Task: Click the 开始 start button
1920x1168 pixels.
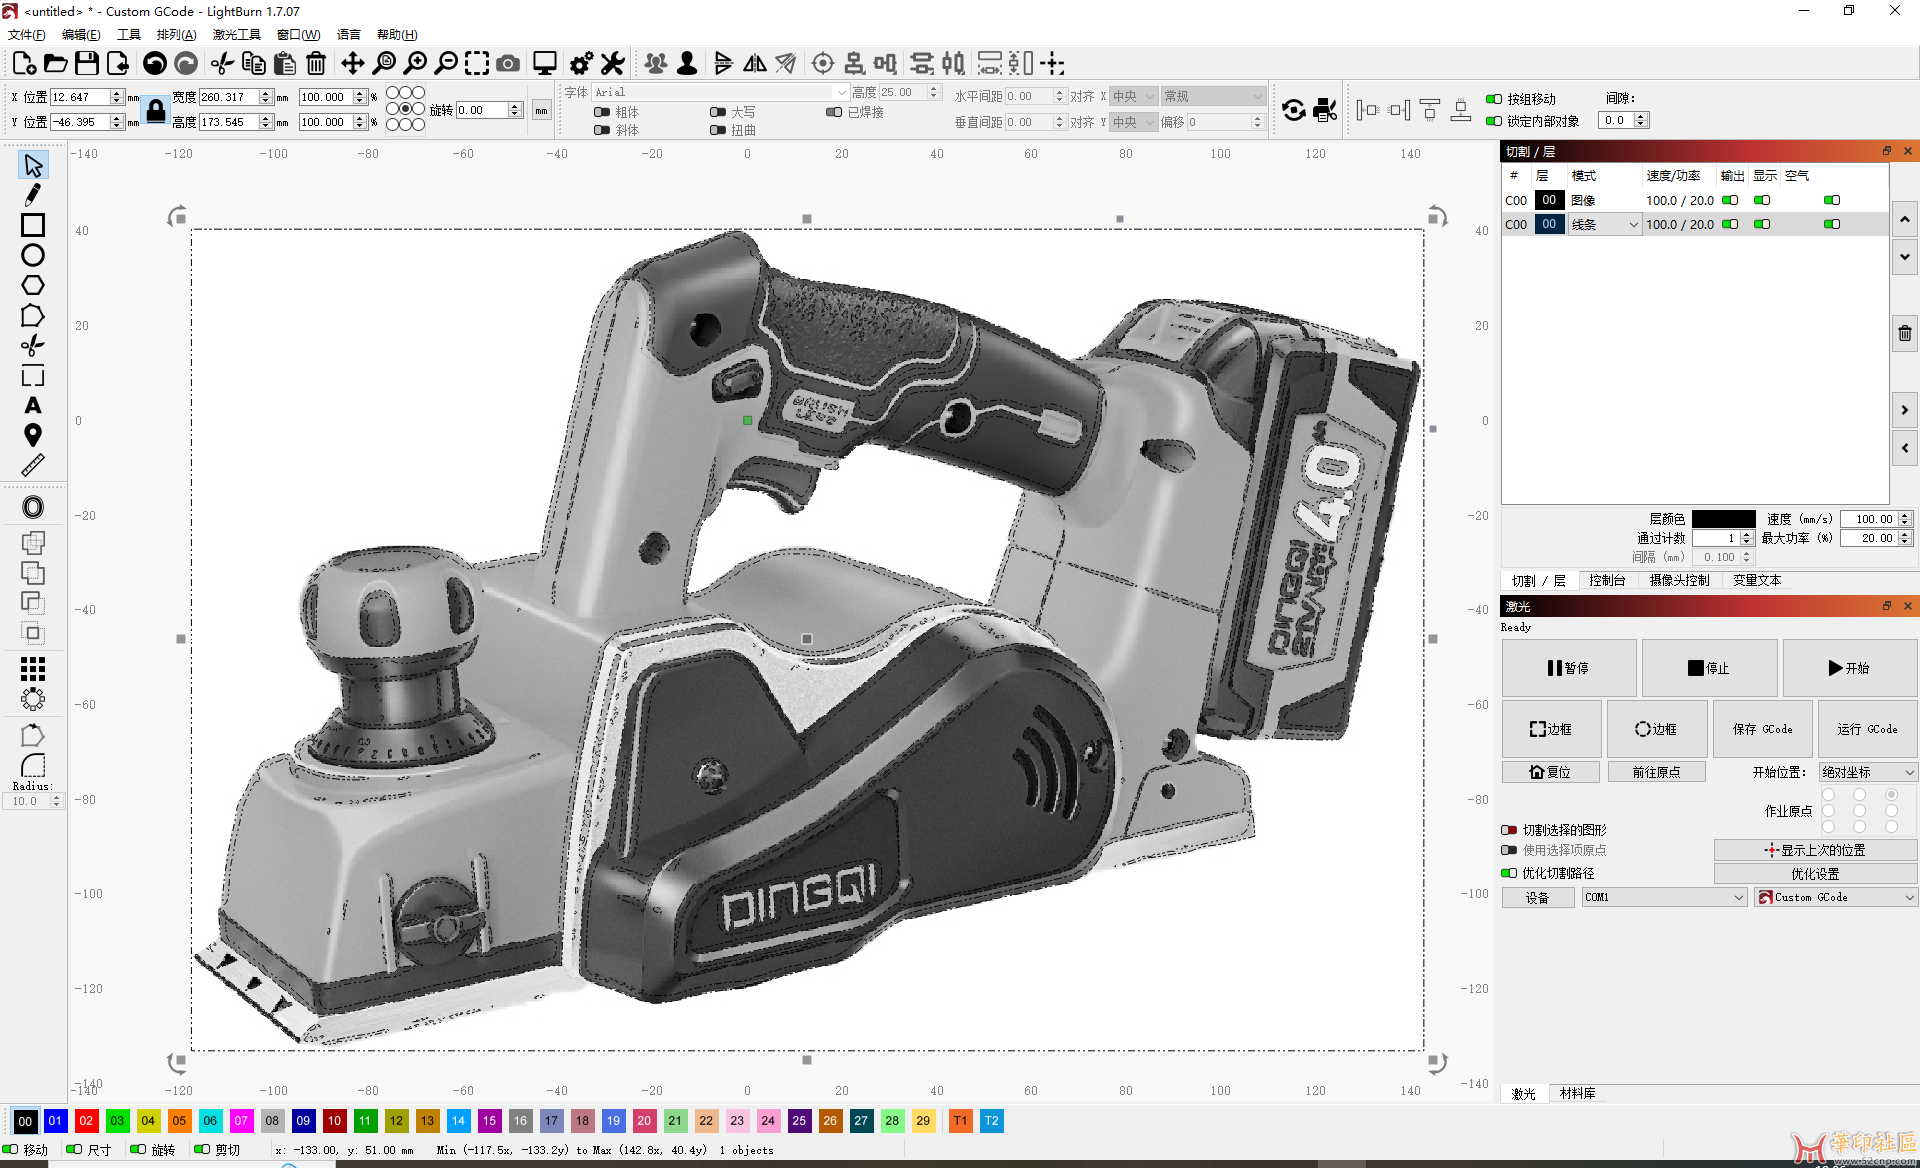Action: (x=1849, y=668)
